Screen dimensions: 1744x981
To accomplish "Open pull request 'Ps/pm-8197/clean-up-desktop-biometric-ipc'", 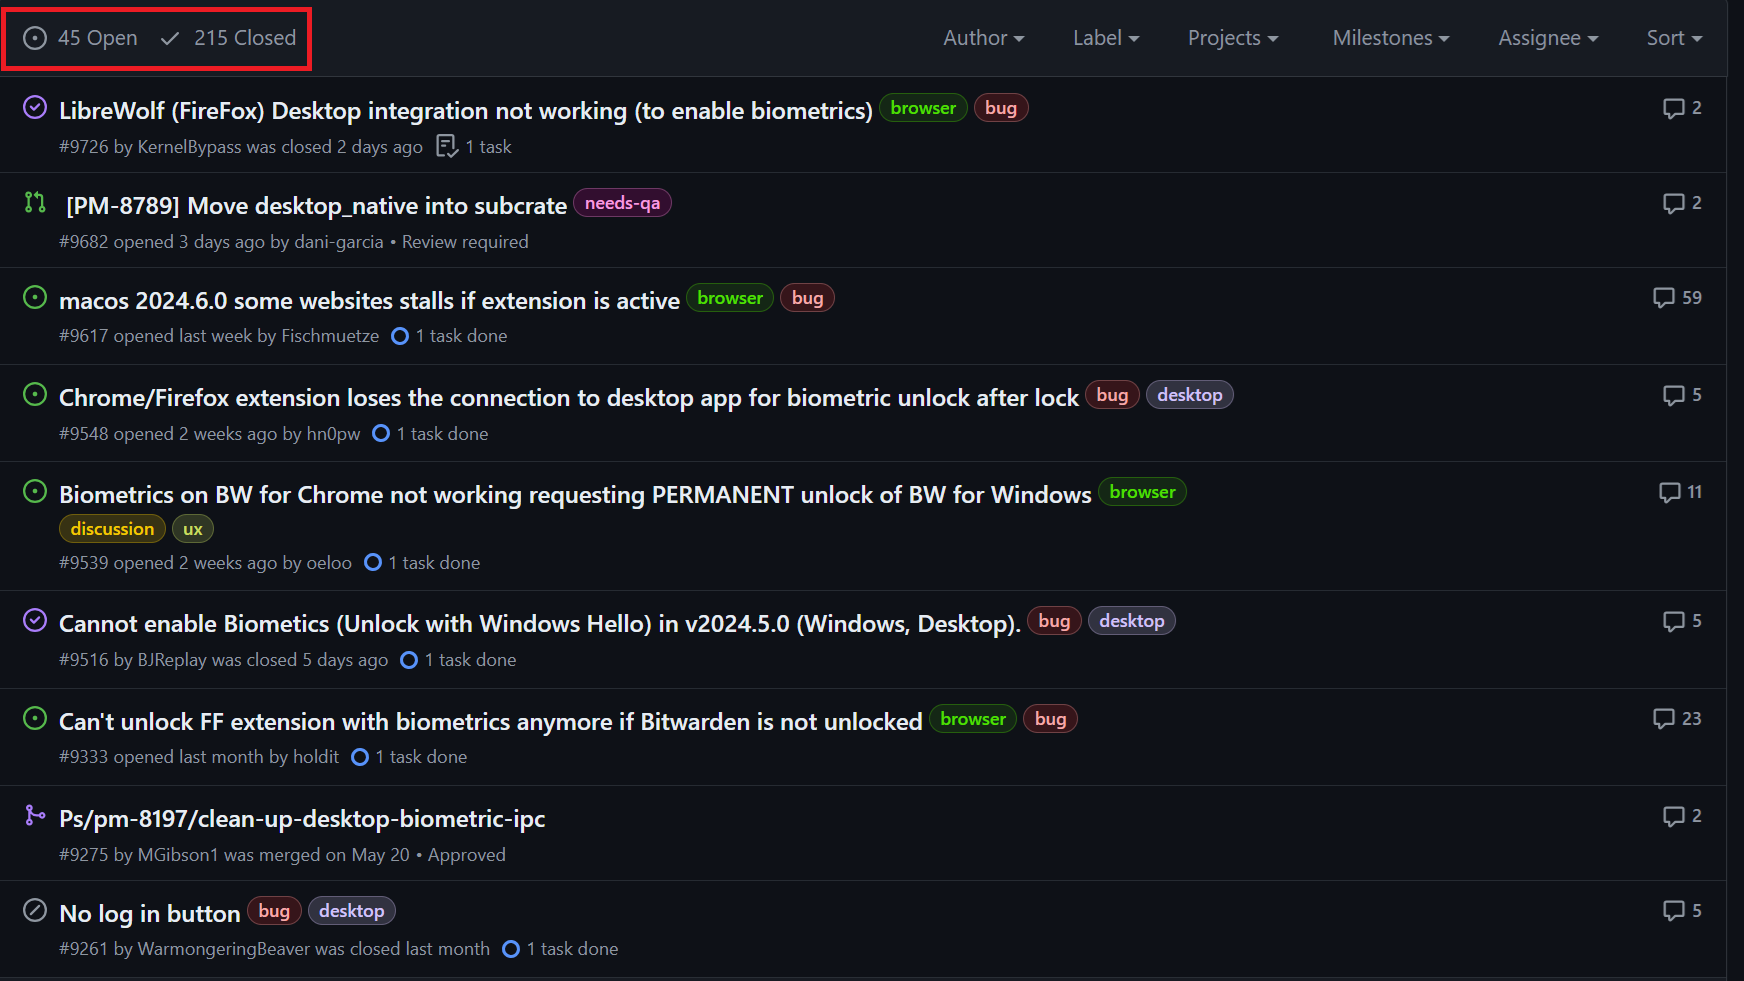I will coord(302,818).
